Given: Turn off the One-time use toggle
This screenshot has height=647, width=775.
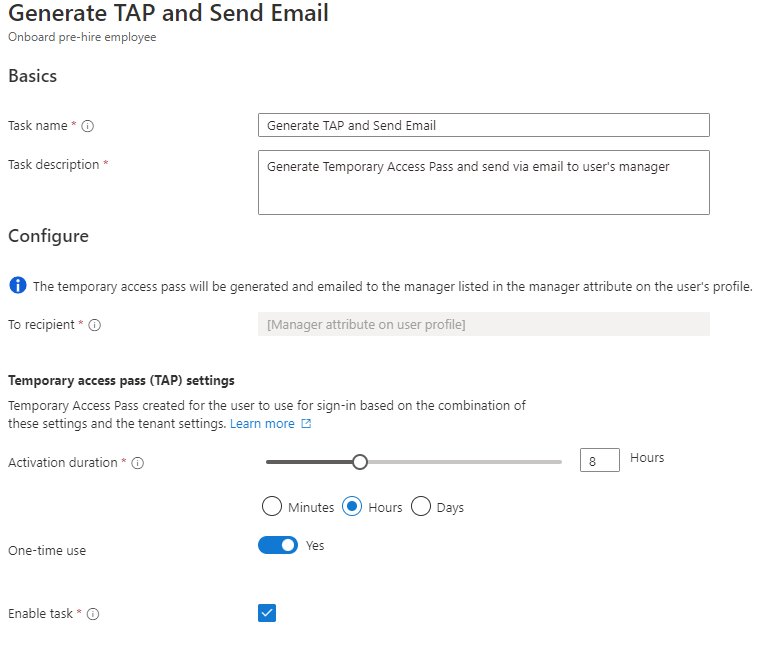Looking at the screenshot, I should click(278, 545).
